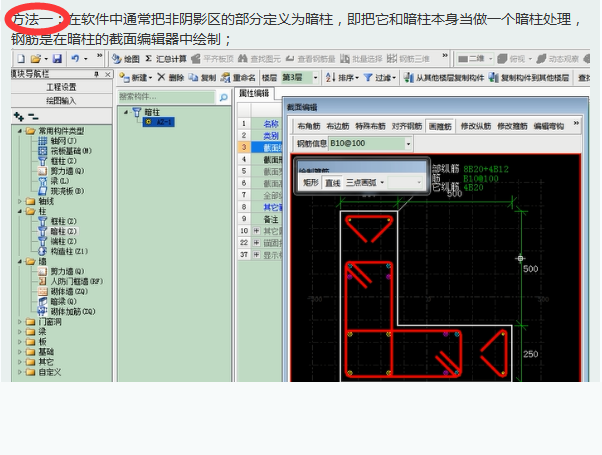The height and width of the screenshot is (455, 602).
Task: Select 剪力墙(Q) under 常用构件类型
Action: click(61, 171)
